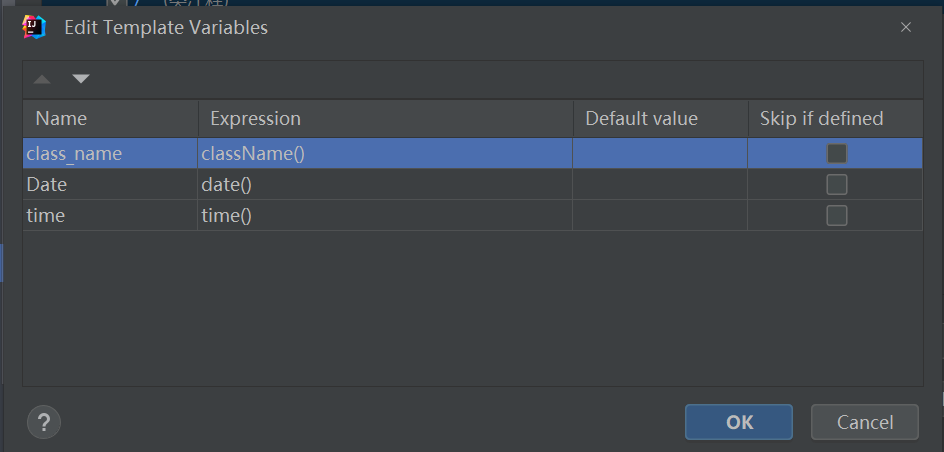This screenshot has height=452, width=944.
Task: Select the class_name variable row
Action: [110, 154]
